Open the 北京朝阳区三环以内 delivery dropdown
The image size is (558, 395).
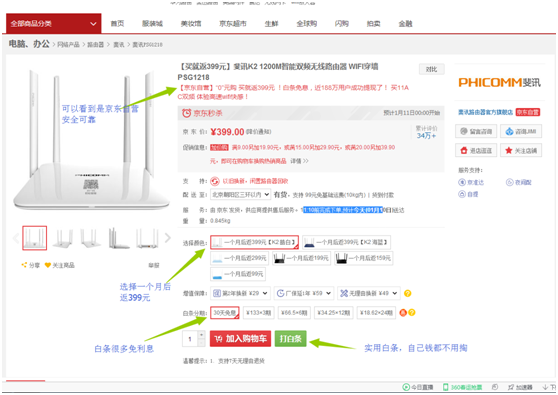241,195
